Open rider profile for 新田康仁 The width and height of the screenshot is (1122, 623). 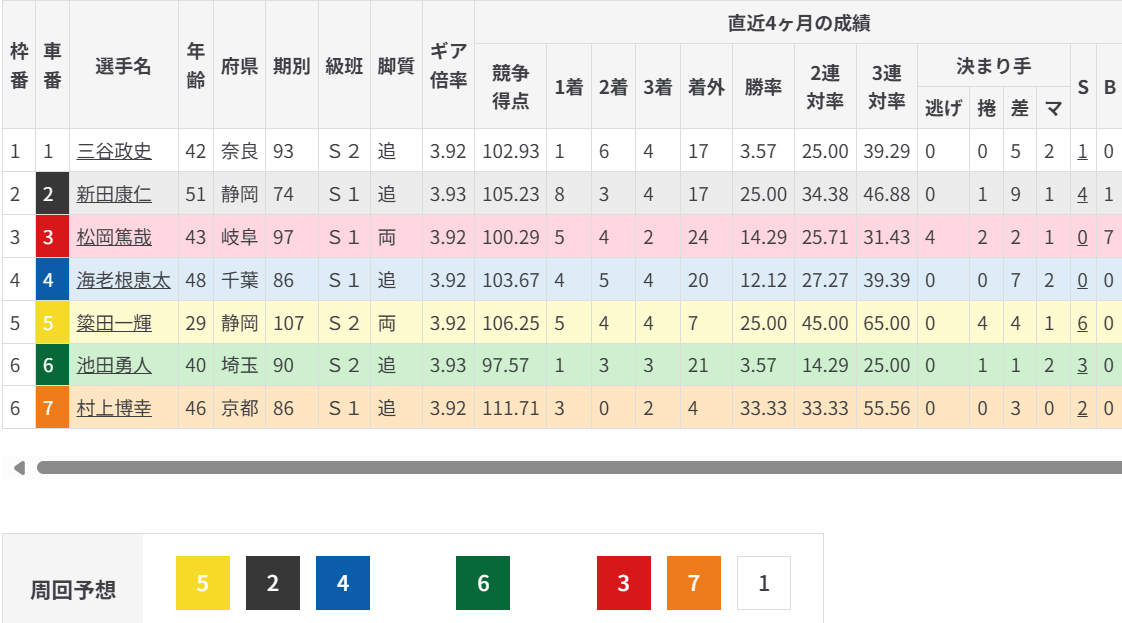click(114, 195)
